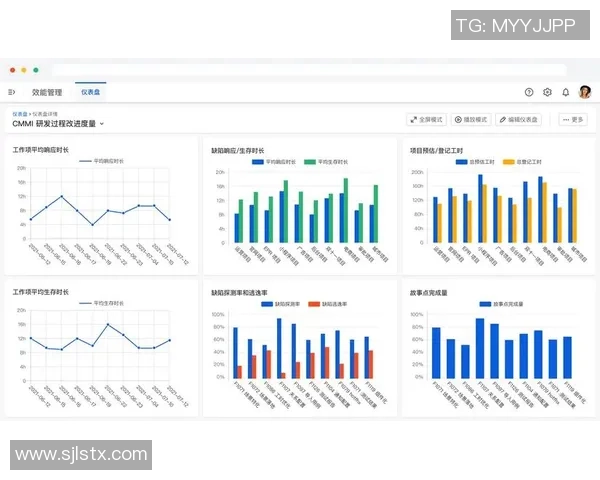Click the help question mark icon
The height and width of the screenshot is (480, 600).
tap(529, 92)
